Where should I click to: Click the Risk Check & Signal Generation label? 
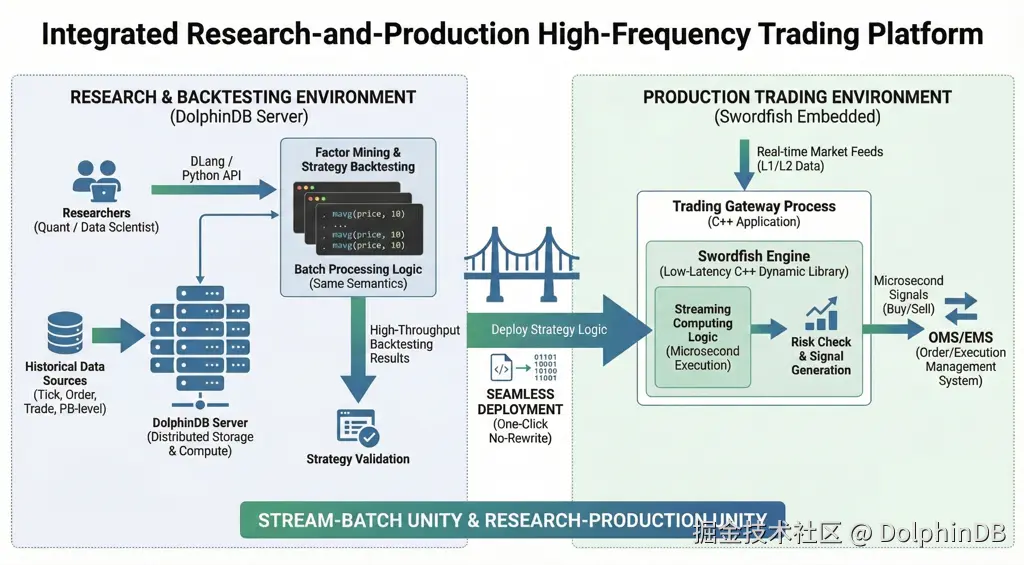click(x=821, y=356)
